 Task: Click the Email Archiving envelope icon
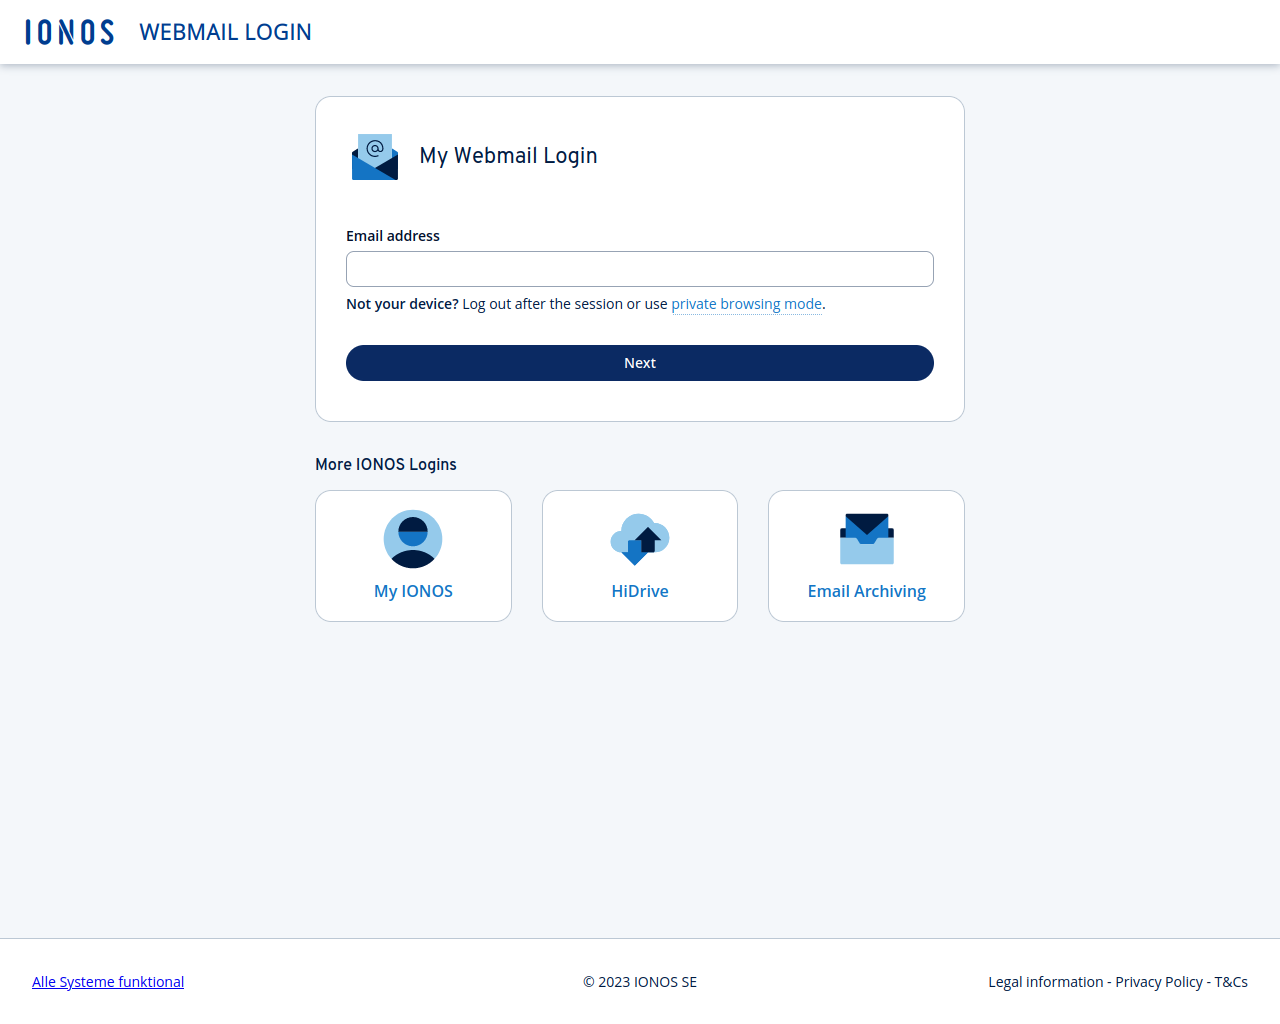click(x=867, y=539)
